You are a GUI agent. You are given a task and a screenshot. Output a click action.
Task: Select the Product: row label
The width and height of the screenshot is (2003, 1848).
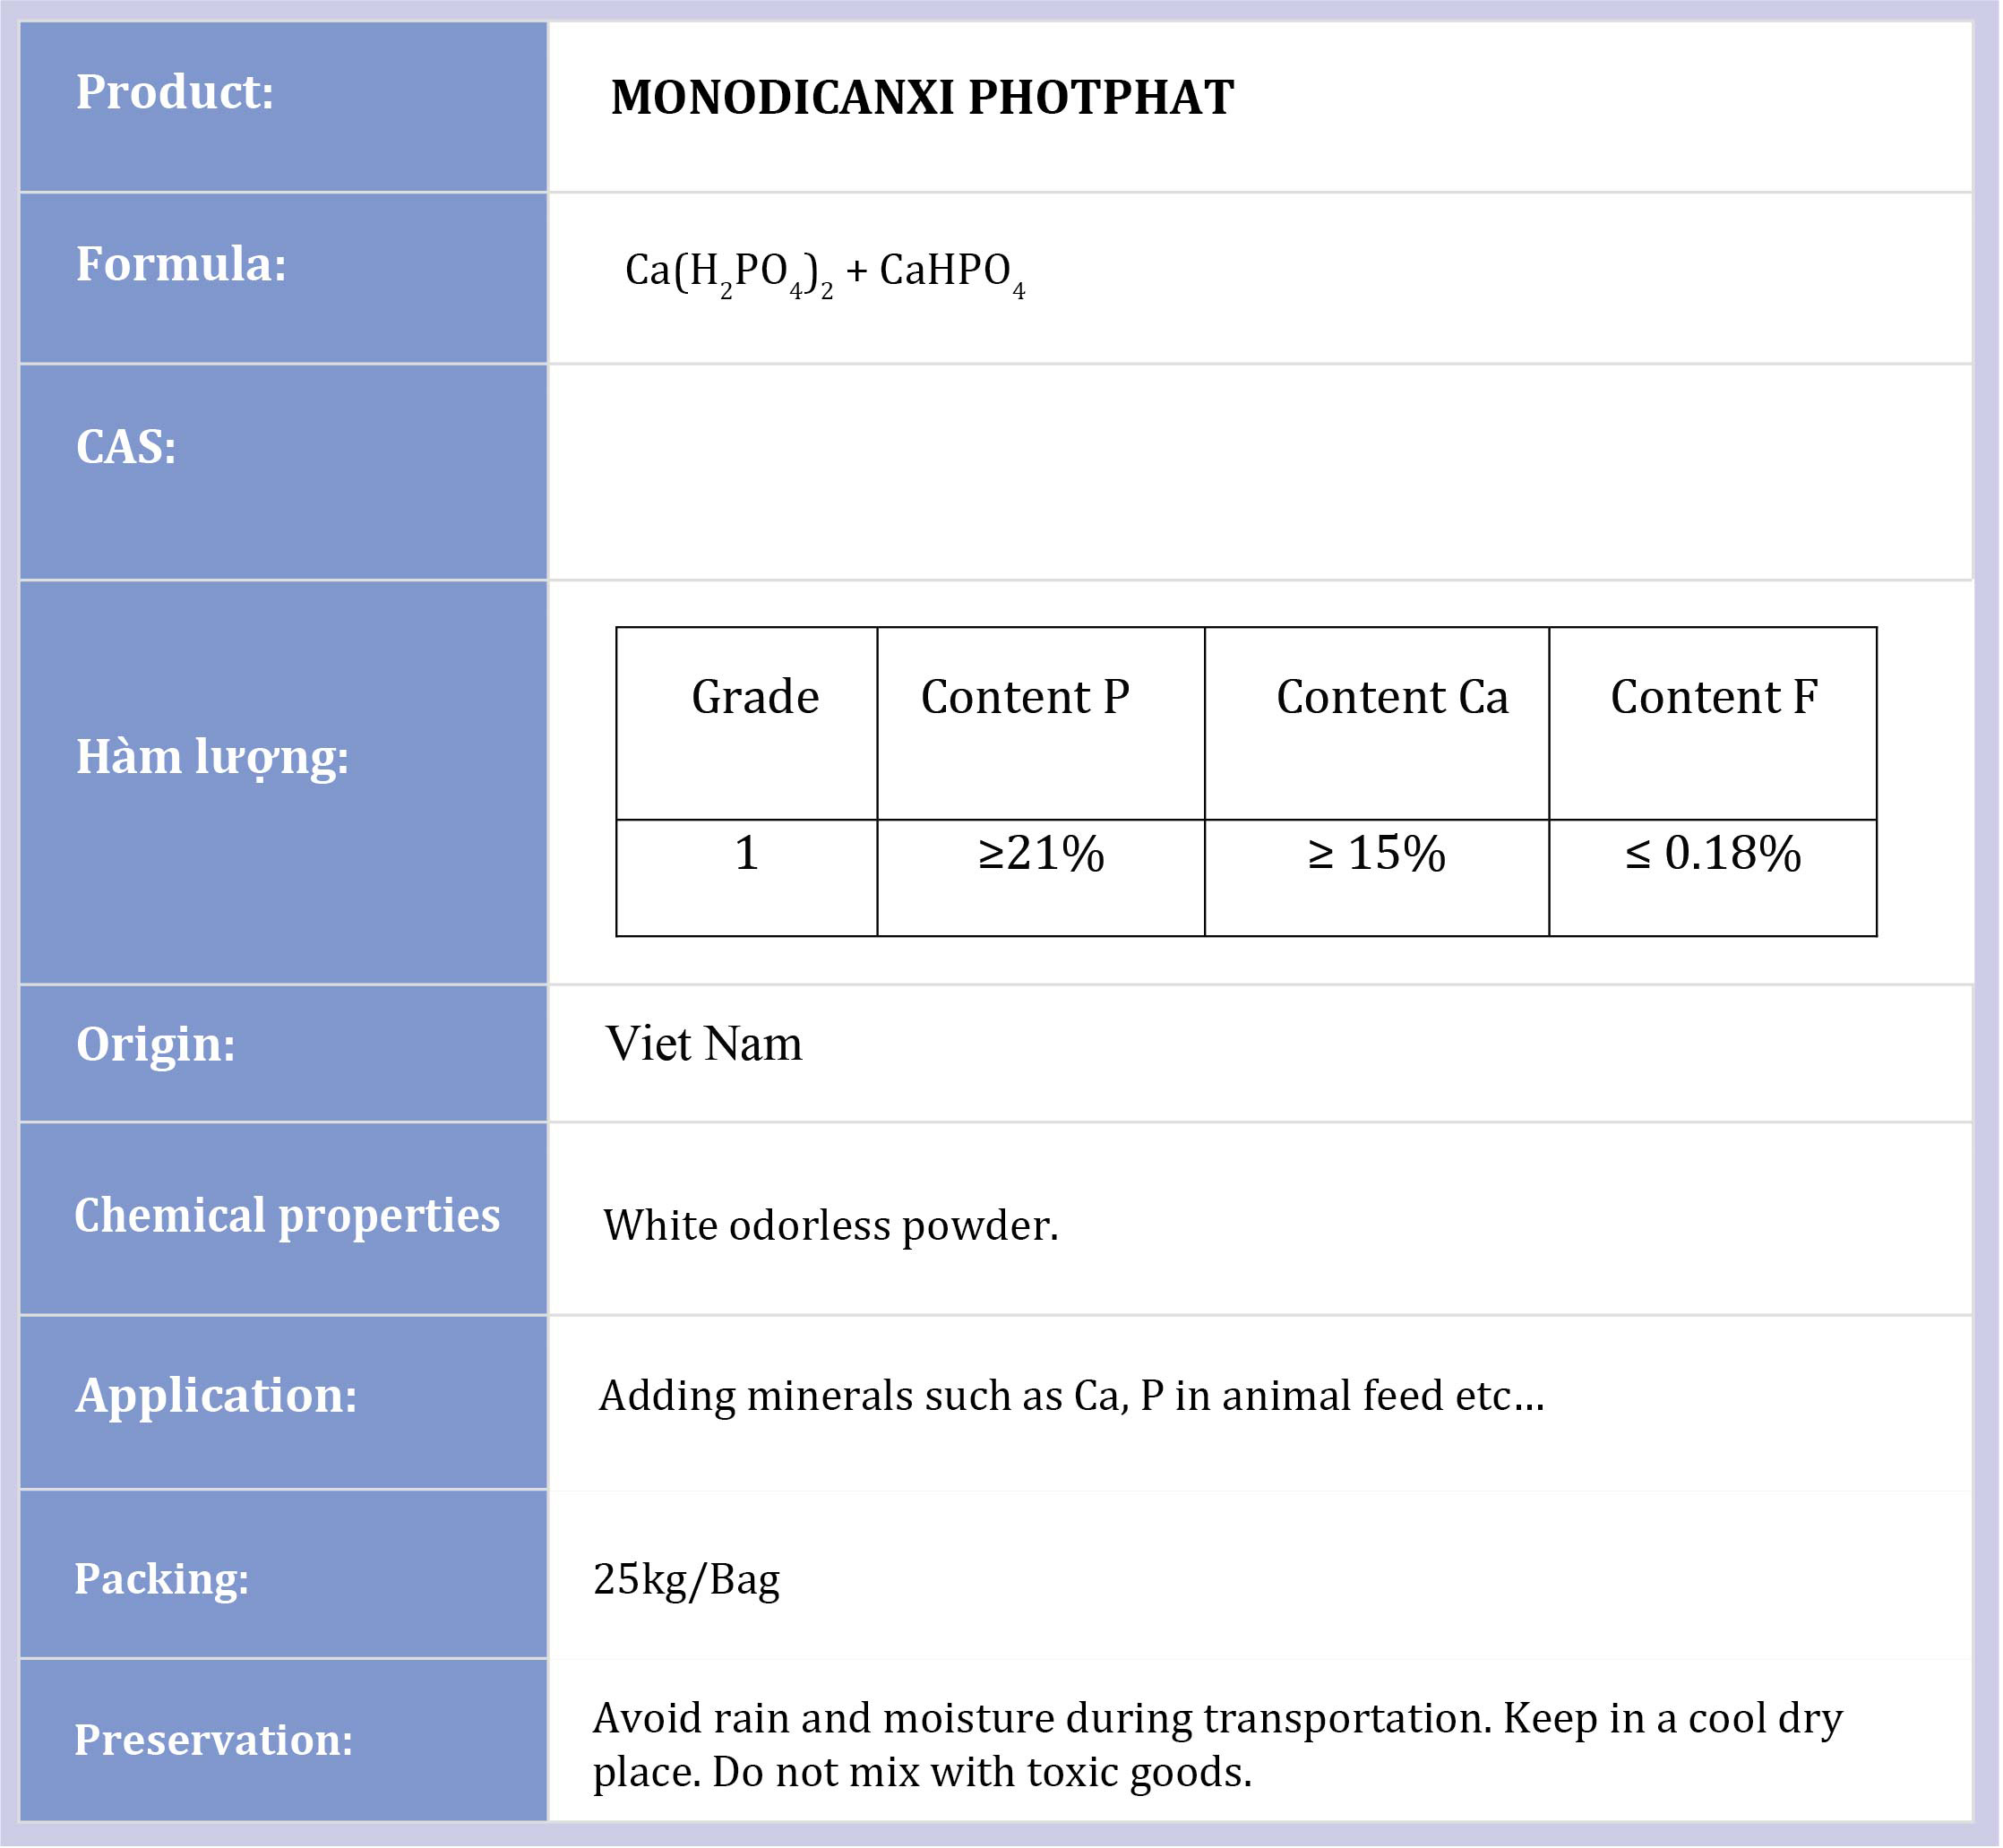(175, 92)
